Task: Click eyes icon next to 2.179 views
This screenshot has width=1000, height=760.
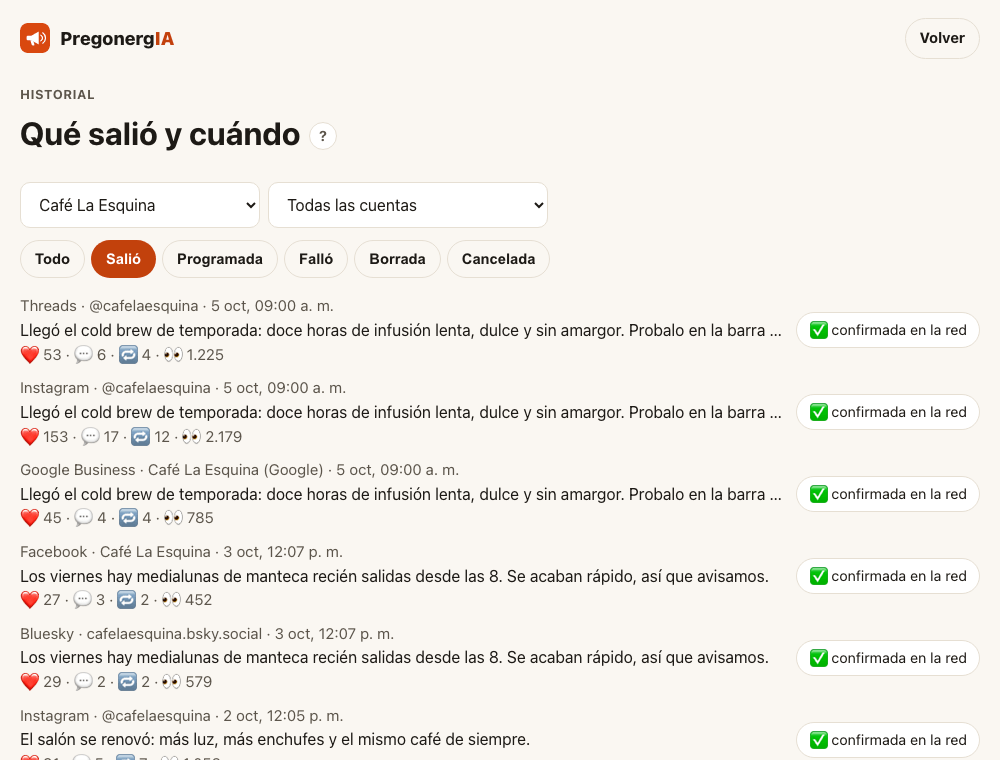Action: pyautogui.click(x=191, y=437)
